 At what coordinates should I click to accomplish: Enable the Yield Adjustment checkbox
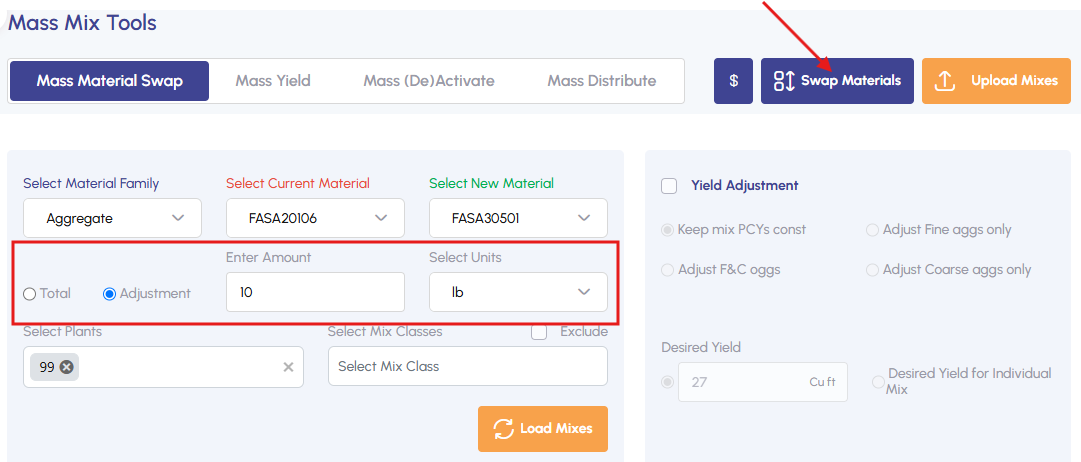click(669, 185)
